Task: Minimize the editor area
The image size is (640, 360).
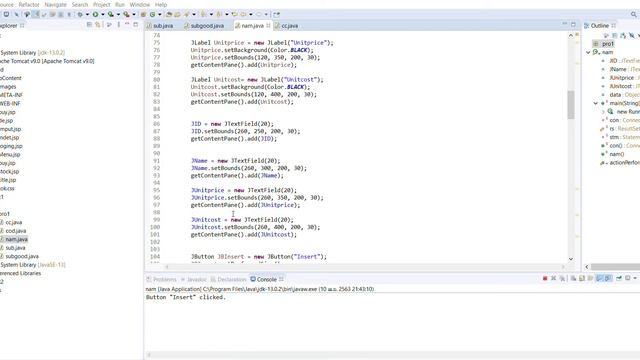Action: tap(565, 24)
